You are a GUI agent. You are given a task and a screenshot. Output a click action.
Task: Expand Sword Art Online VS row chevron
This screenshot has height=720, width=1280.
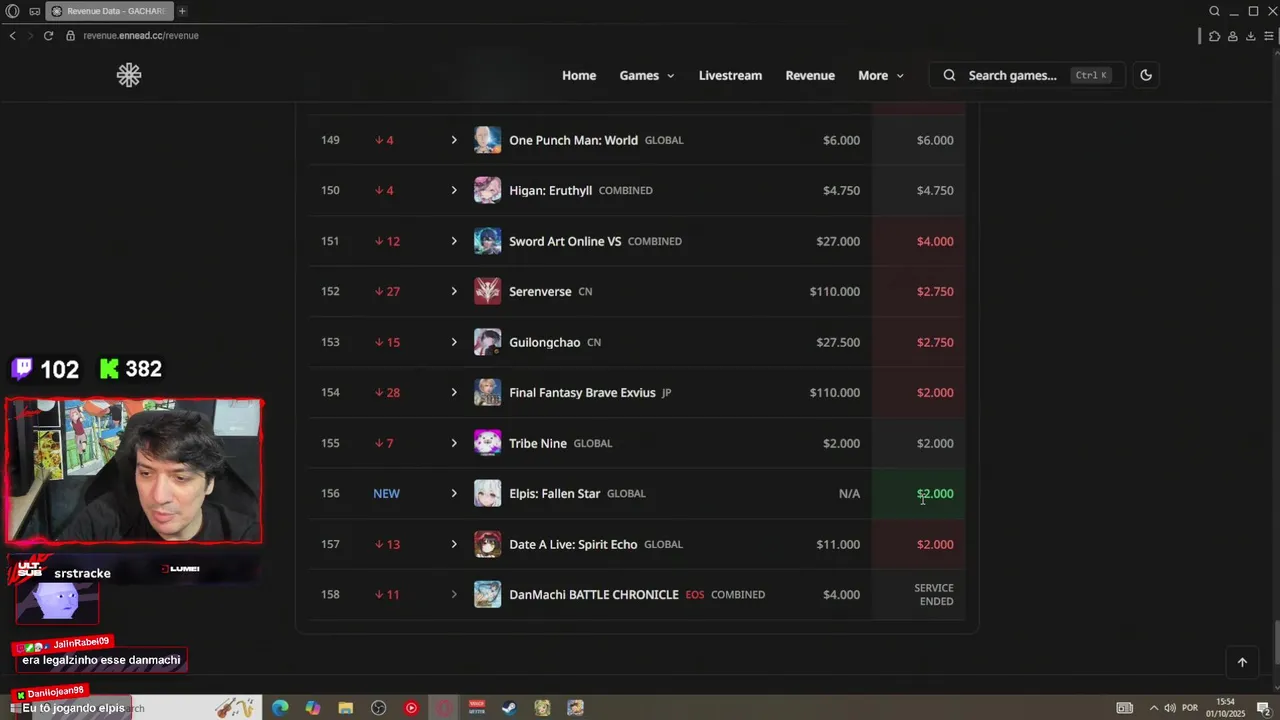point(453,241)
